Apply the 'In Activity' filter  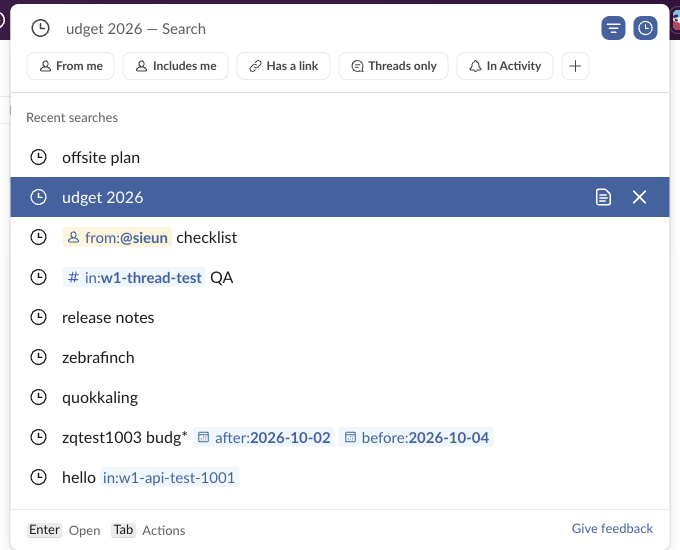[x=505, y=66]
